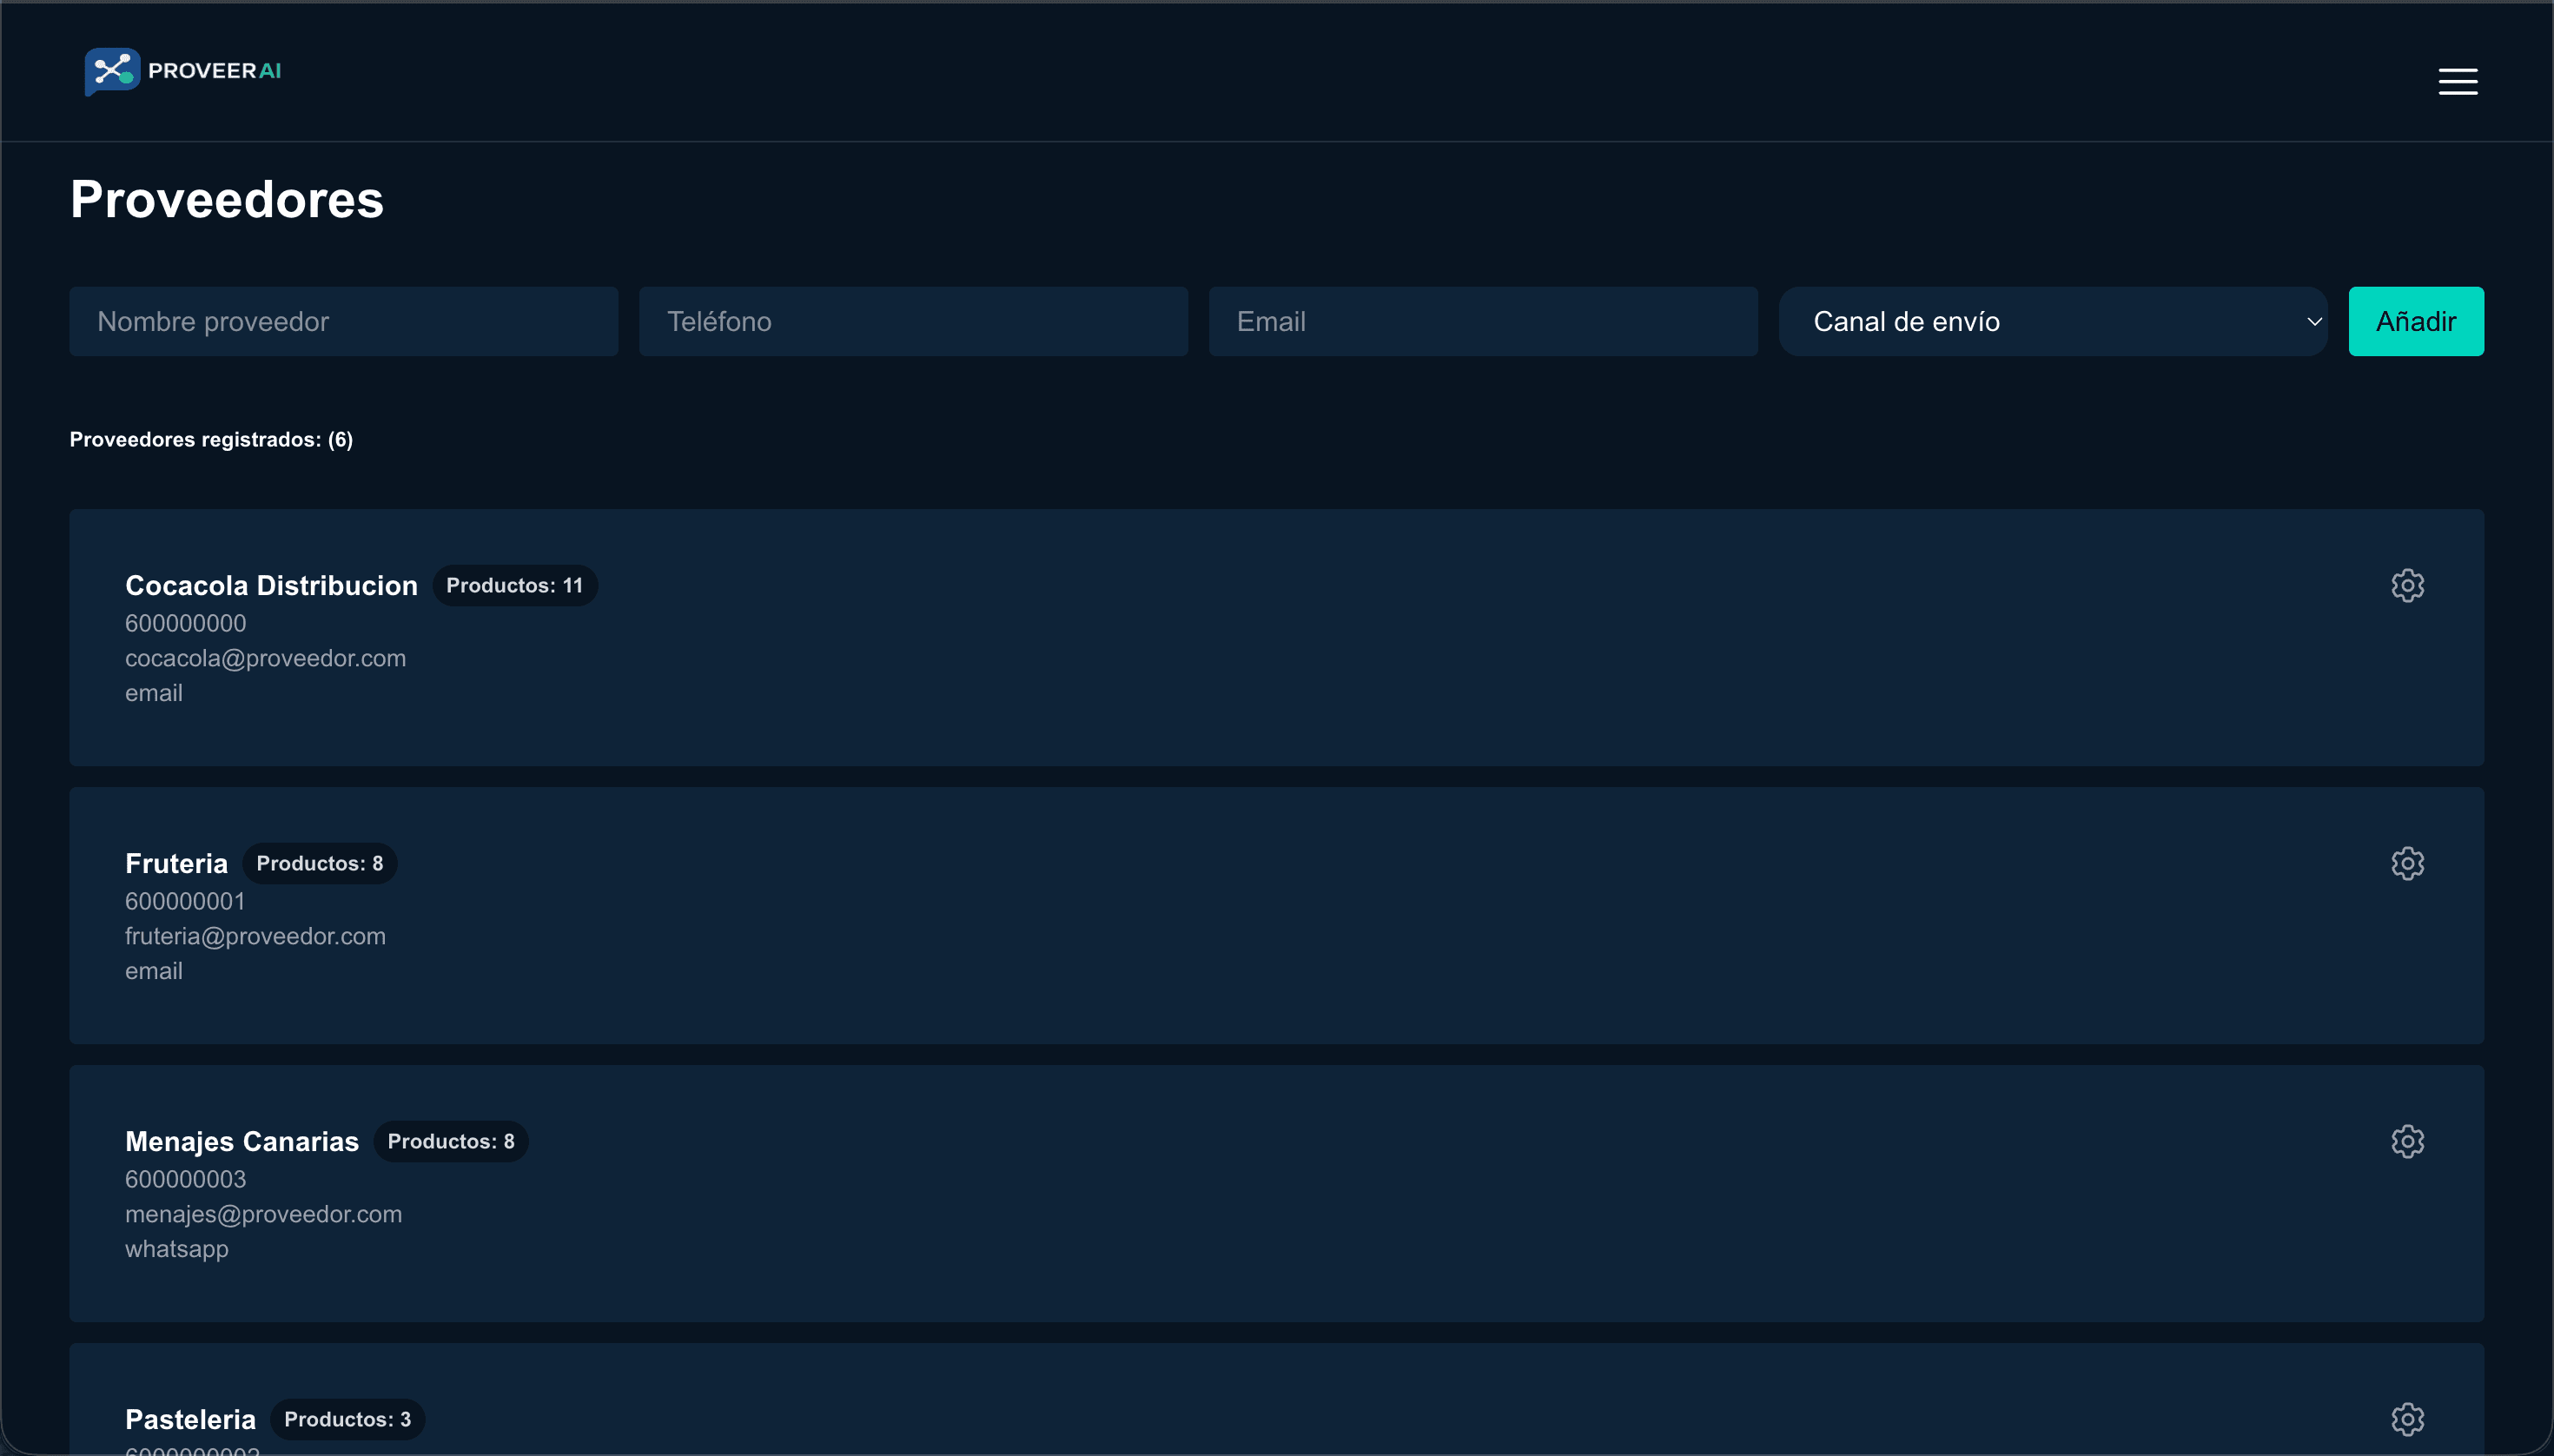Select the Menajes Canarias supplier name
The height and width of the screenshot is (1456, 2554).
242,1141
